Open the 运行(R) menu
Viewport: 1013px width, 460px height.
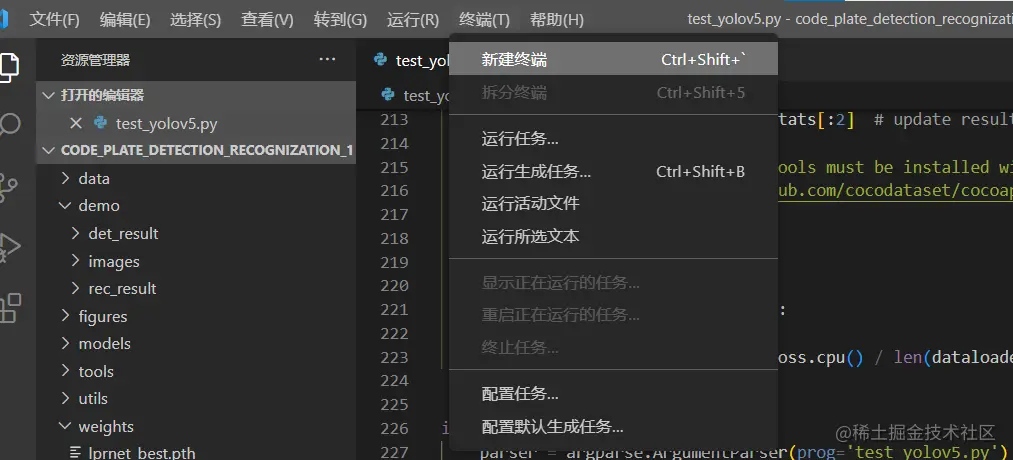point(413,20)
